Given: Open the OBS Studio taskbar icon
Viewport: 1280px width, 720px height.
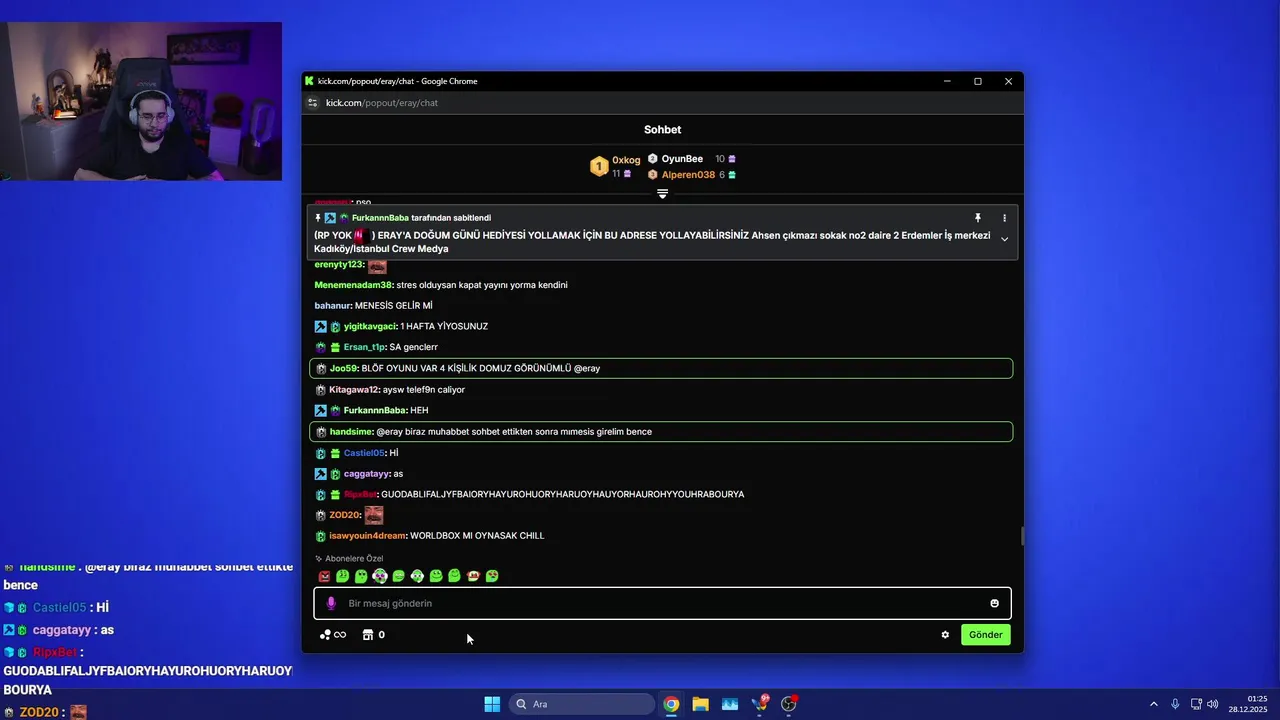Looking at the screenshot, I should pyautogui.click(x=789, y=704).
